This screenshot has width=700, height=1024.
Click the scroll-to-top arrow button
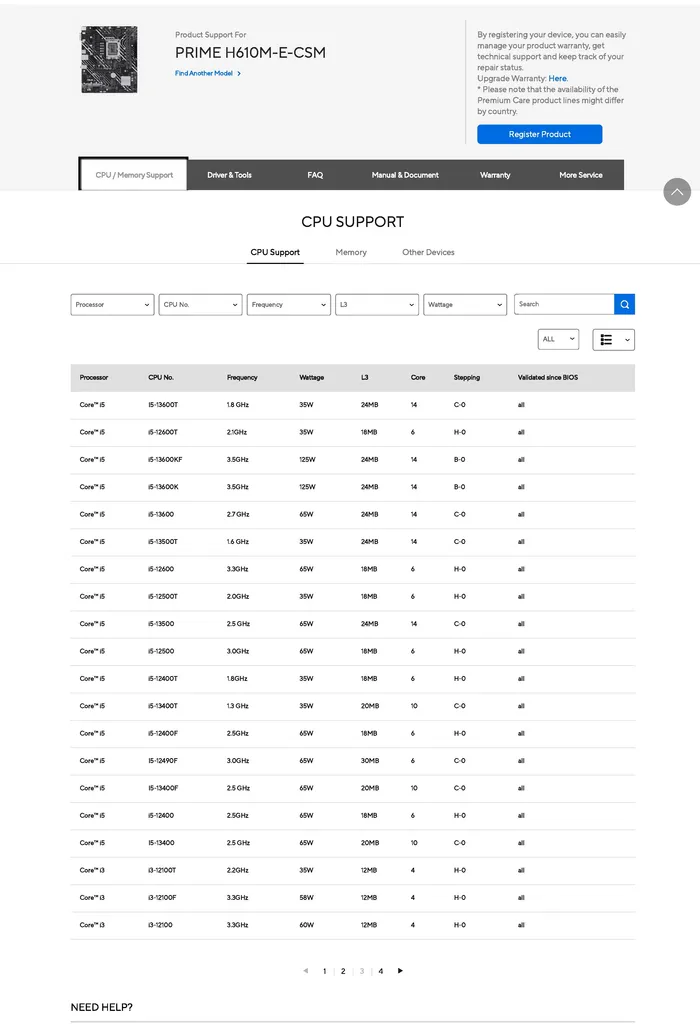pyautogui.click(x=677, y=192)
